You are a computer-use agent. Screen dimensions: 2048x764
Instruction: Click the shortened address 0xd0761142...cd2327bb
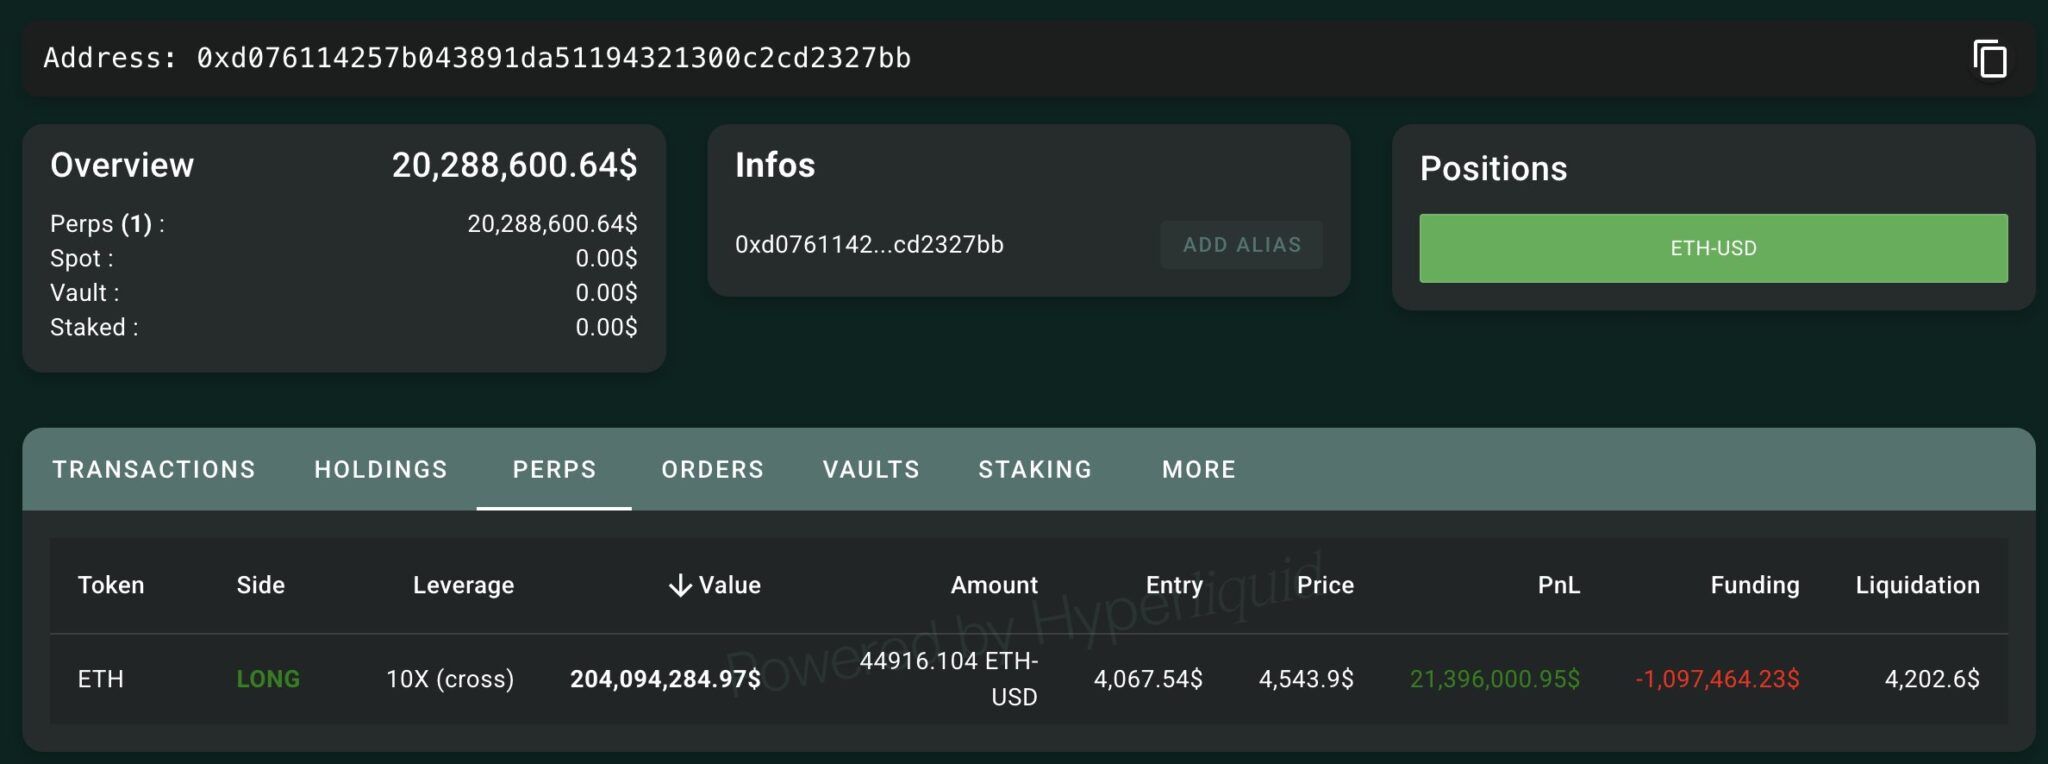point(869,245)
